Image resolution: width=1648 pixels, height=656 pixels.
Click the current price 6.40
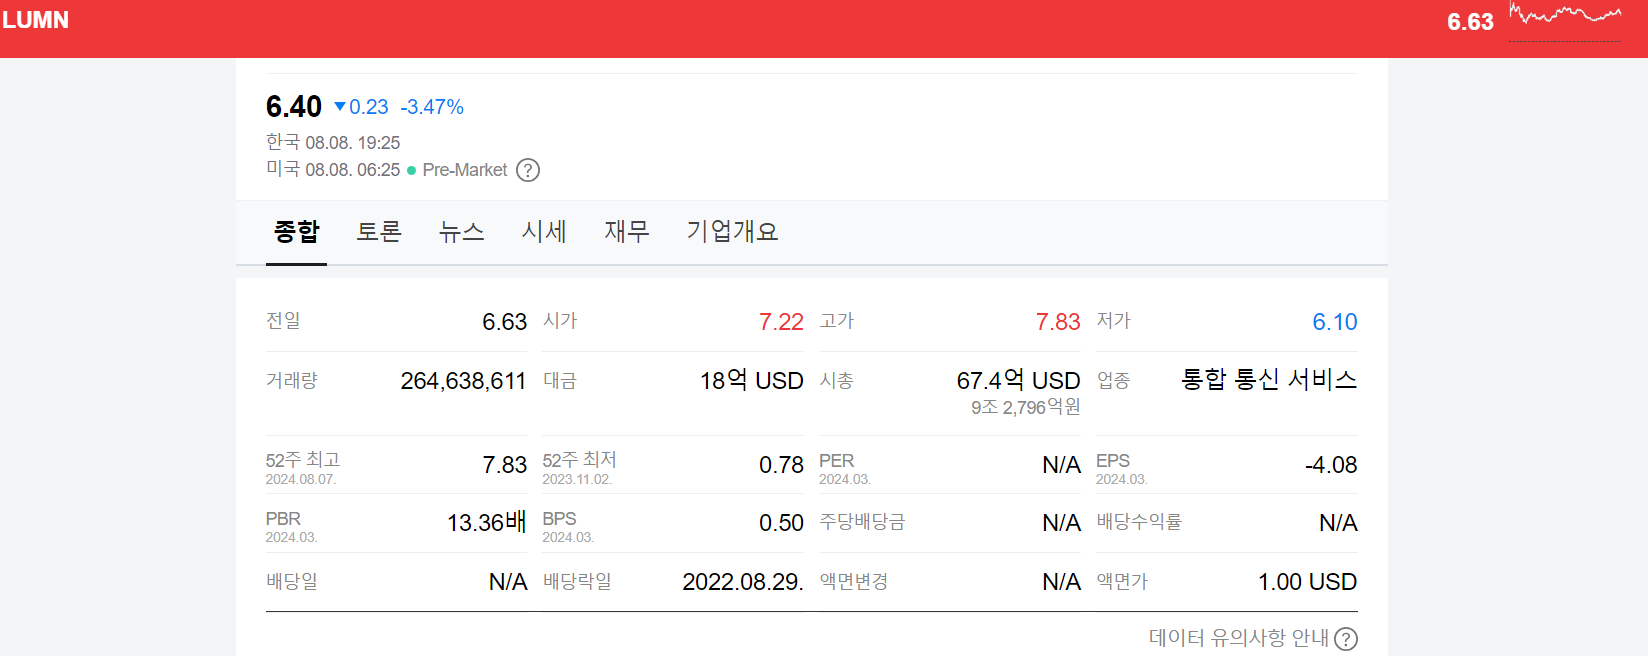pyautogui.click(x=294, y=106)
